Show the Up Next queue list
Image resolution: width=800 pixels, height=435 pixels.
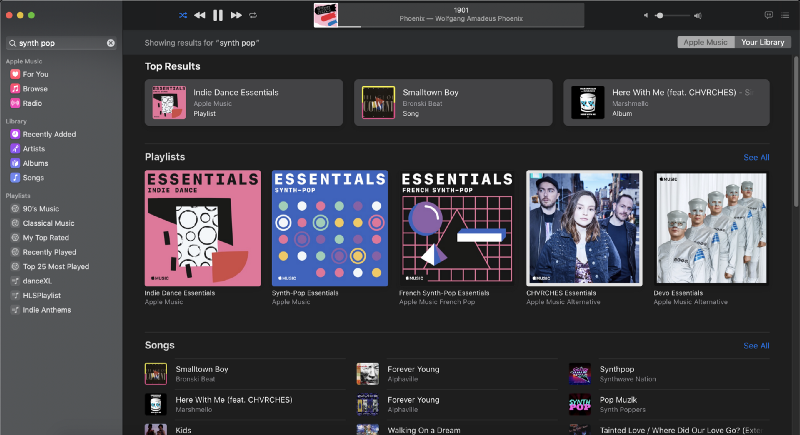pos(786,16)
